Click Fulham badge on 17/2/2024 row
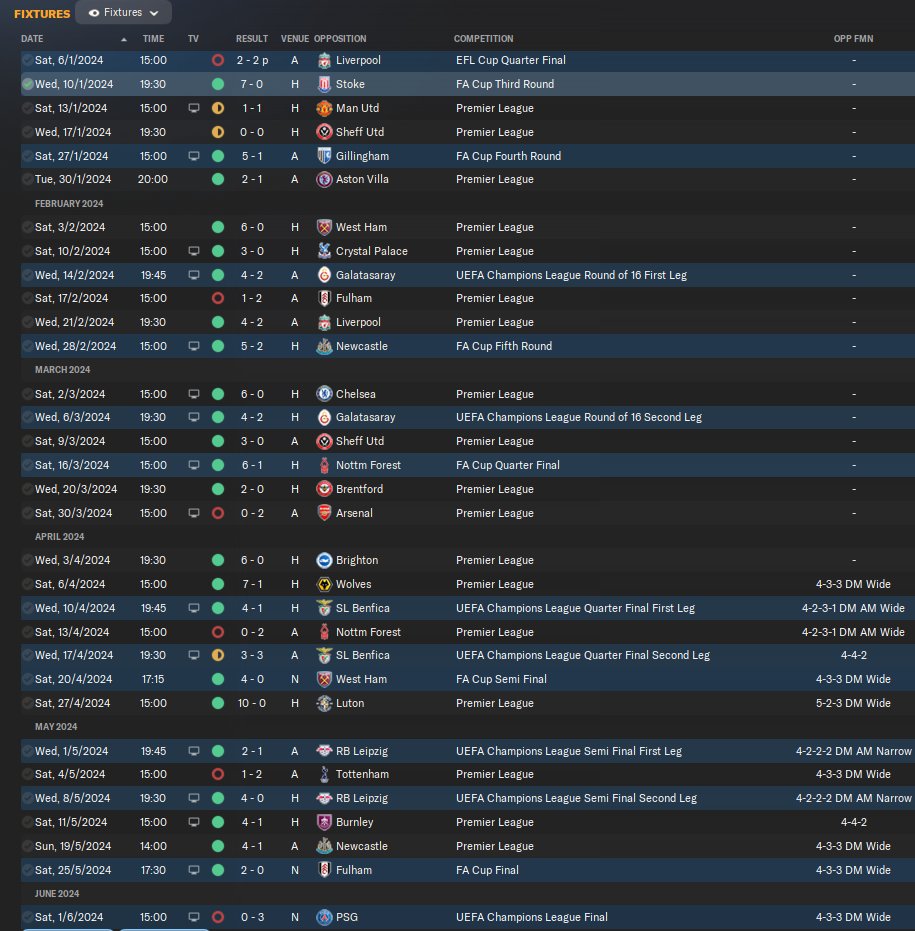The image size is (915, 931). click(x=324, y=298)
